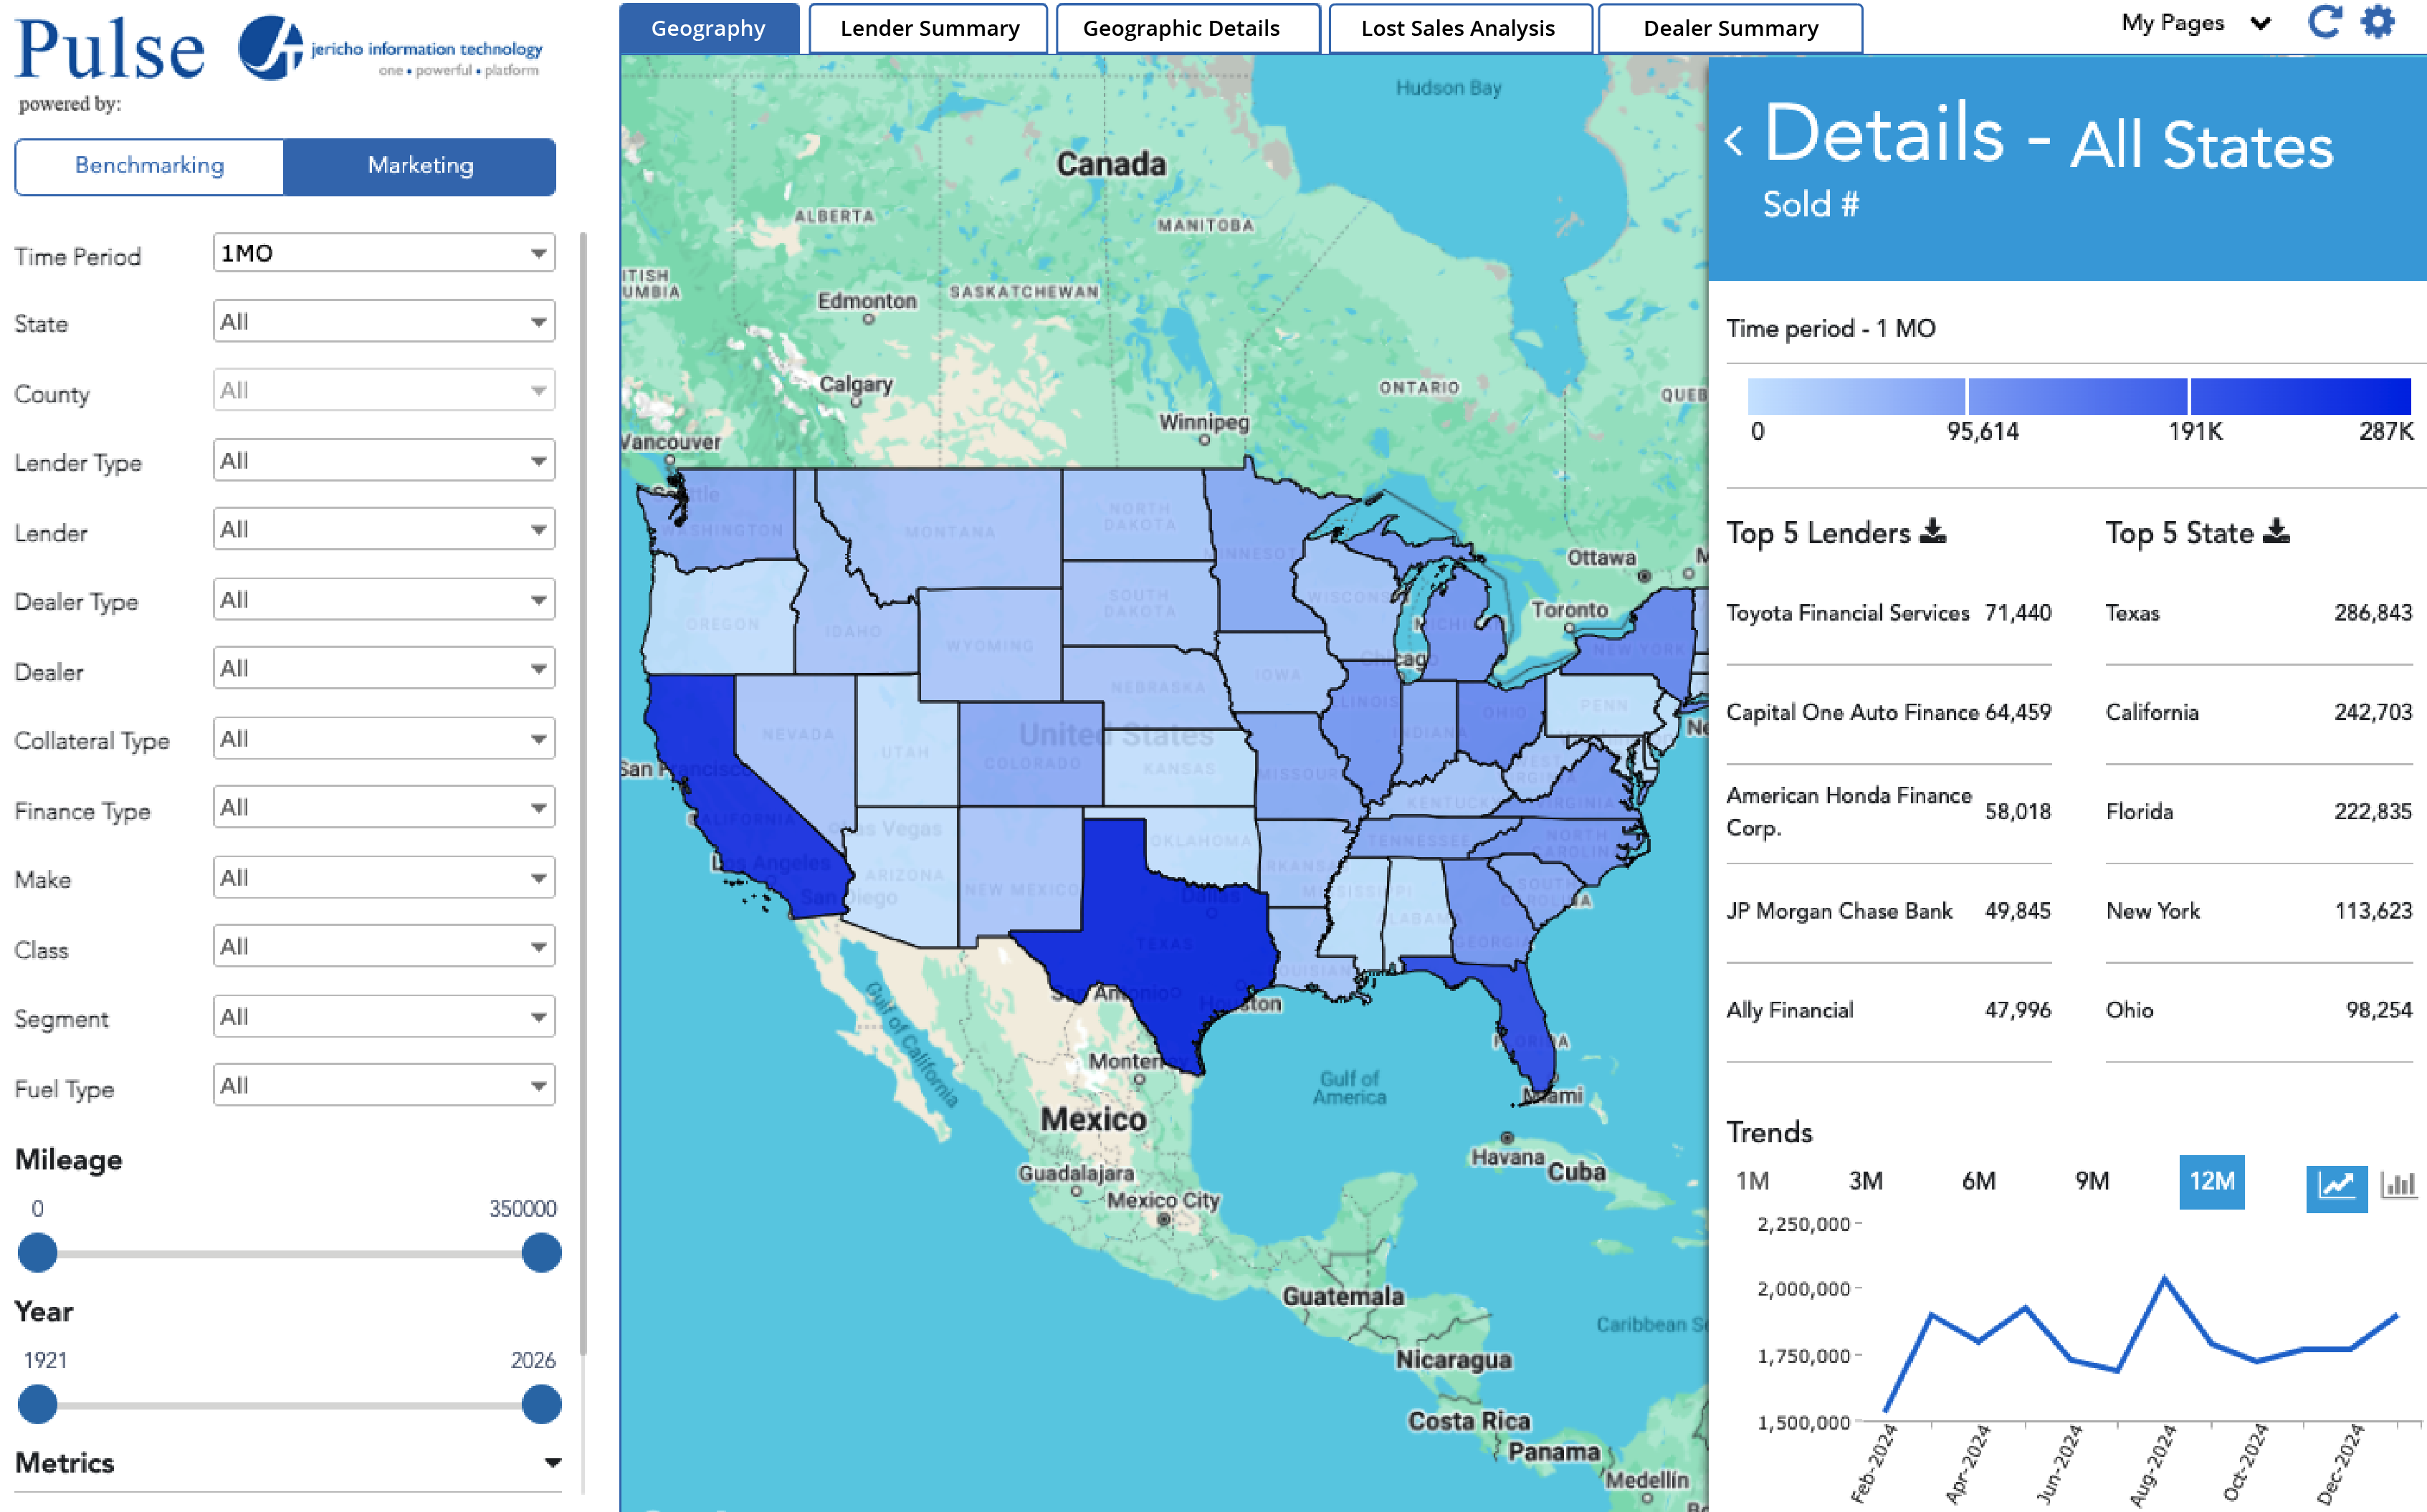Open the Collateral Type dropdown
This screenshot has width=2427, height=1512.
[x=384, y=739]
